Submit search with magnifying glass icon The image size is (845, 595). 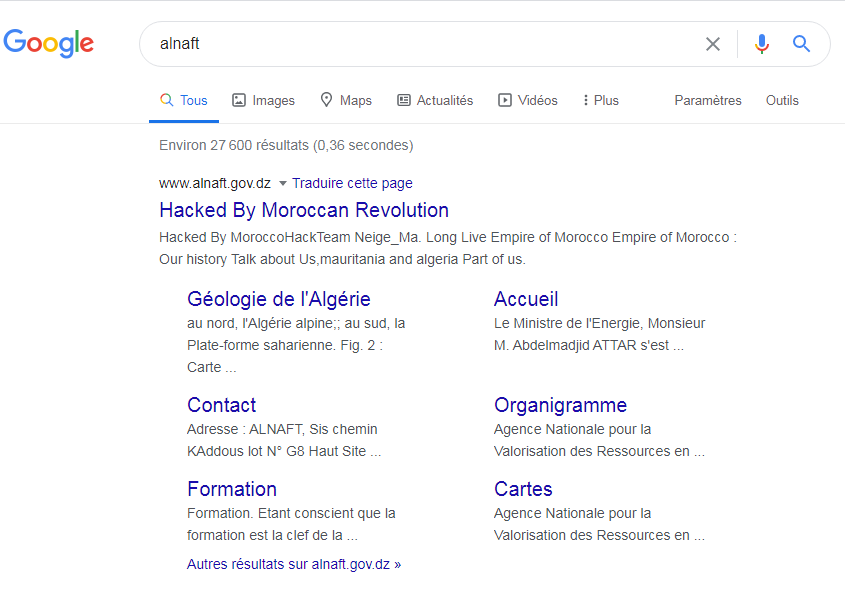[801, 44]
